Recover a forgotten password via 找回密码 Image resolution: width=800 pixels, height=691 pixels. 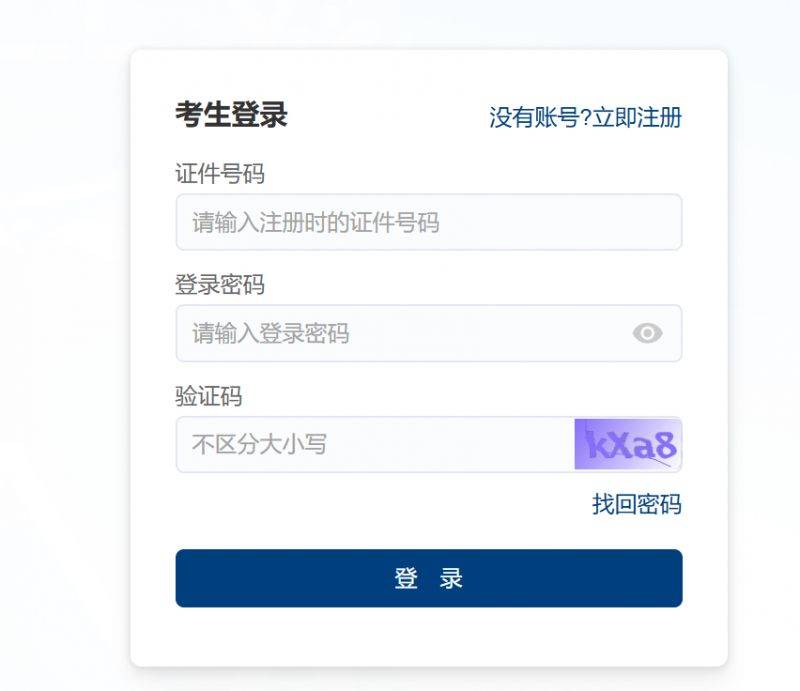pyautogui.click(x=636, y=505)
